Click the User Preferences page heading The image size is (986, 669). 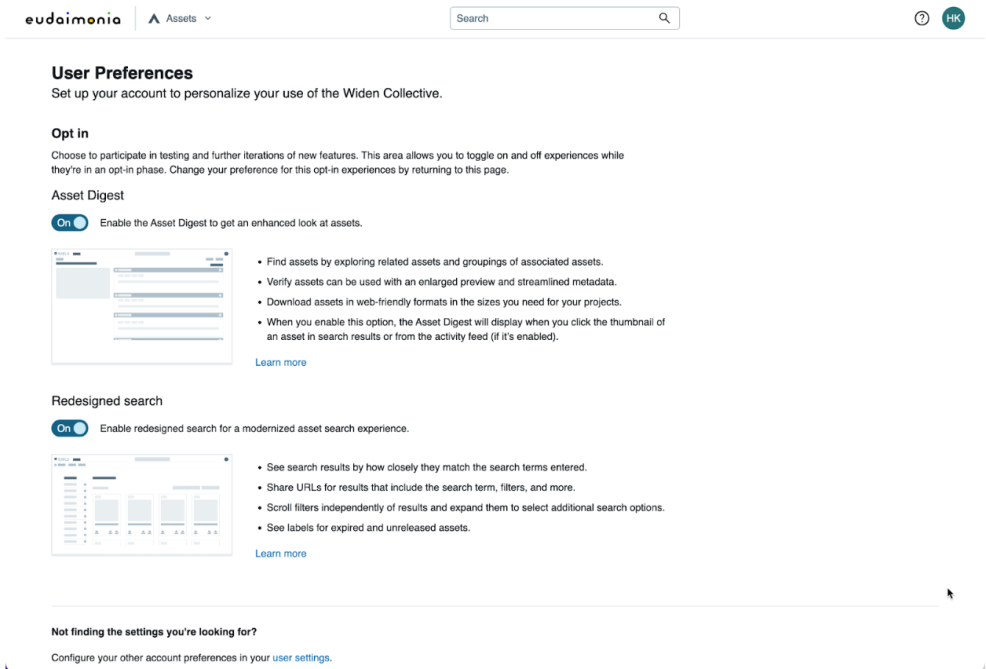(122, 73)
